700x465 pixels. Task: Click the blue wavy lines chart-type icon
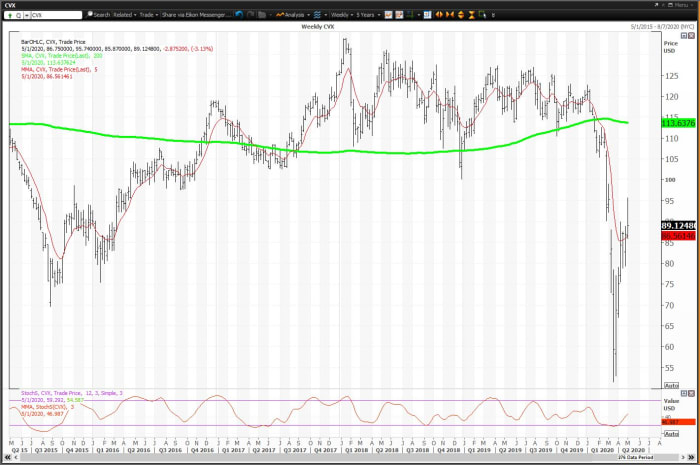coord(317,15)
